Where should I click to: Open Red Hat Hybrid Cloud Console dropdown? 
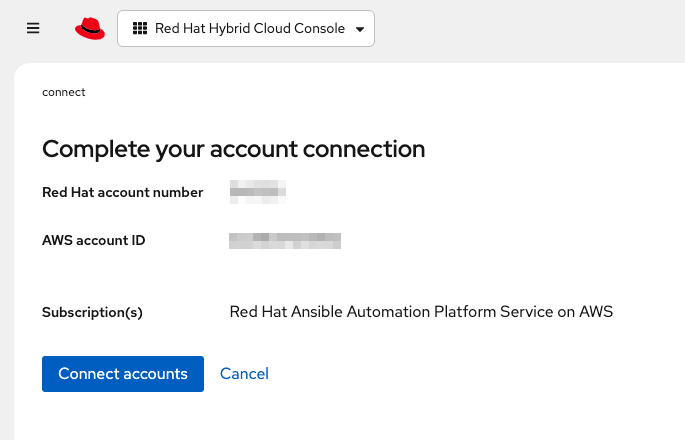tap(246, 28)
